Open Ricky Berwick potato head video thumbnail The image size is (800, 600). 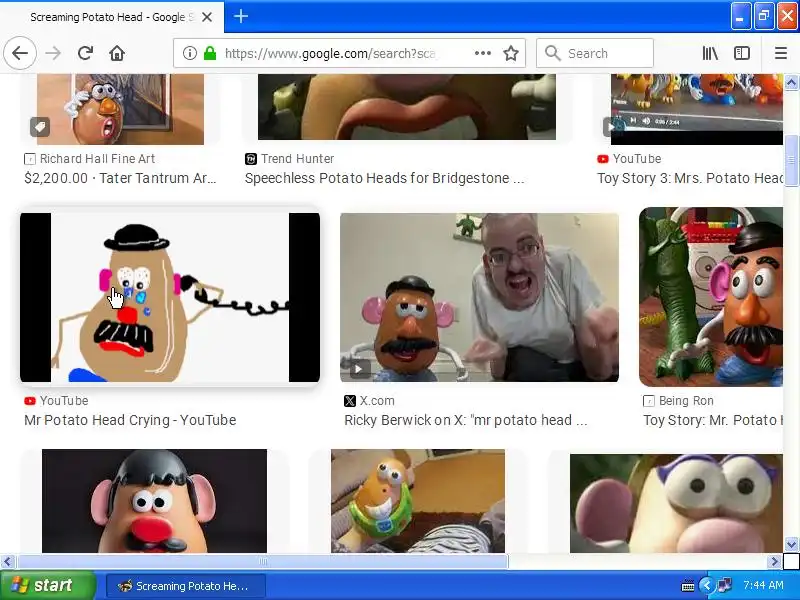pos(479,297)
